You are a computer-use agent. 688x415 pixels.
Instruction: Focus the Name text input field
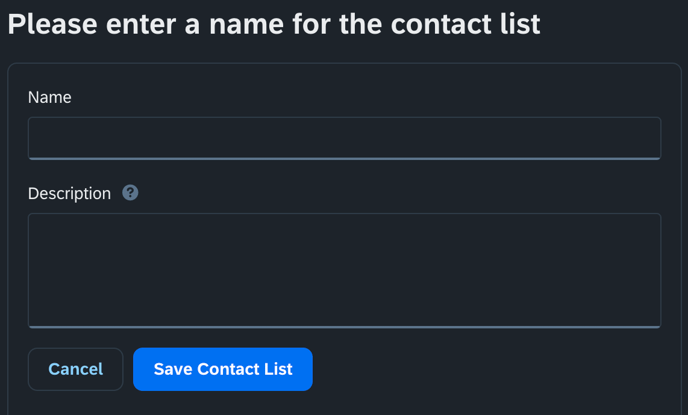click(344, 138)
